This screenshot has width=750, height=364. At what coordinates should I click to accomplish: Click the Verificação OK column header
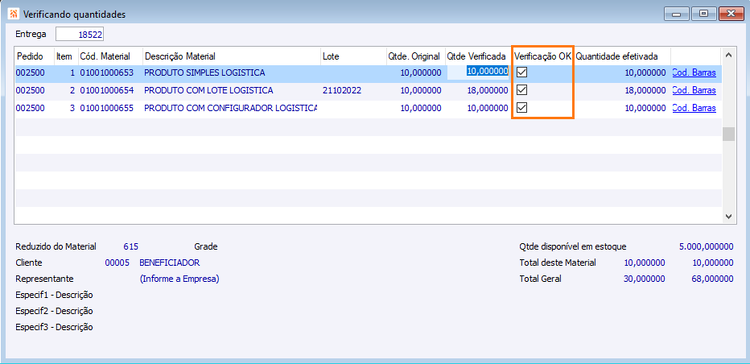pos(543,56)
